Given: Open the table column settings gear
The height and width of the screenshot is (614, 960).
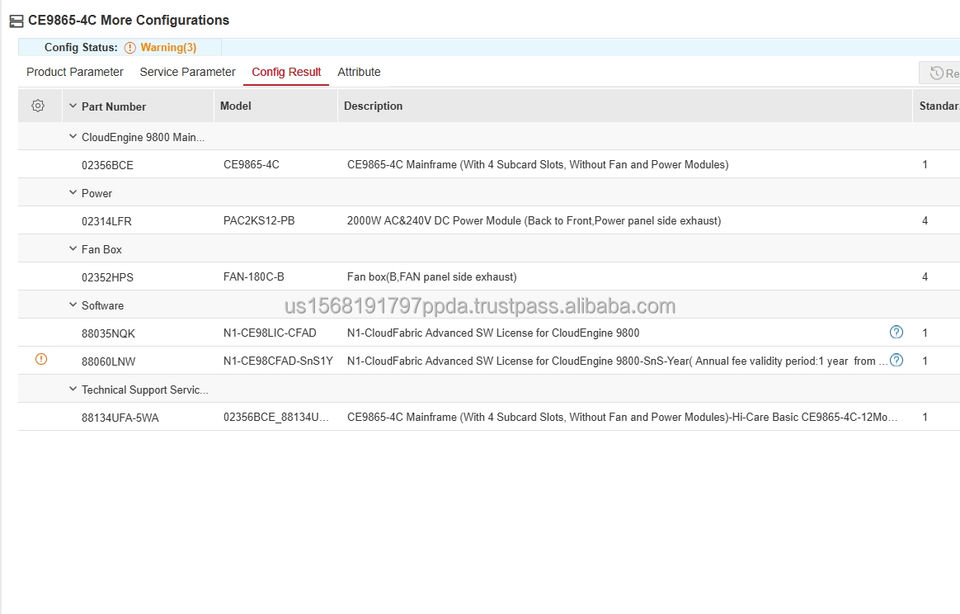Looking at the screenshot, I should [37, 106].
